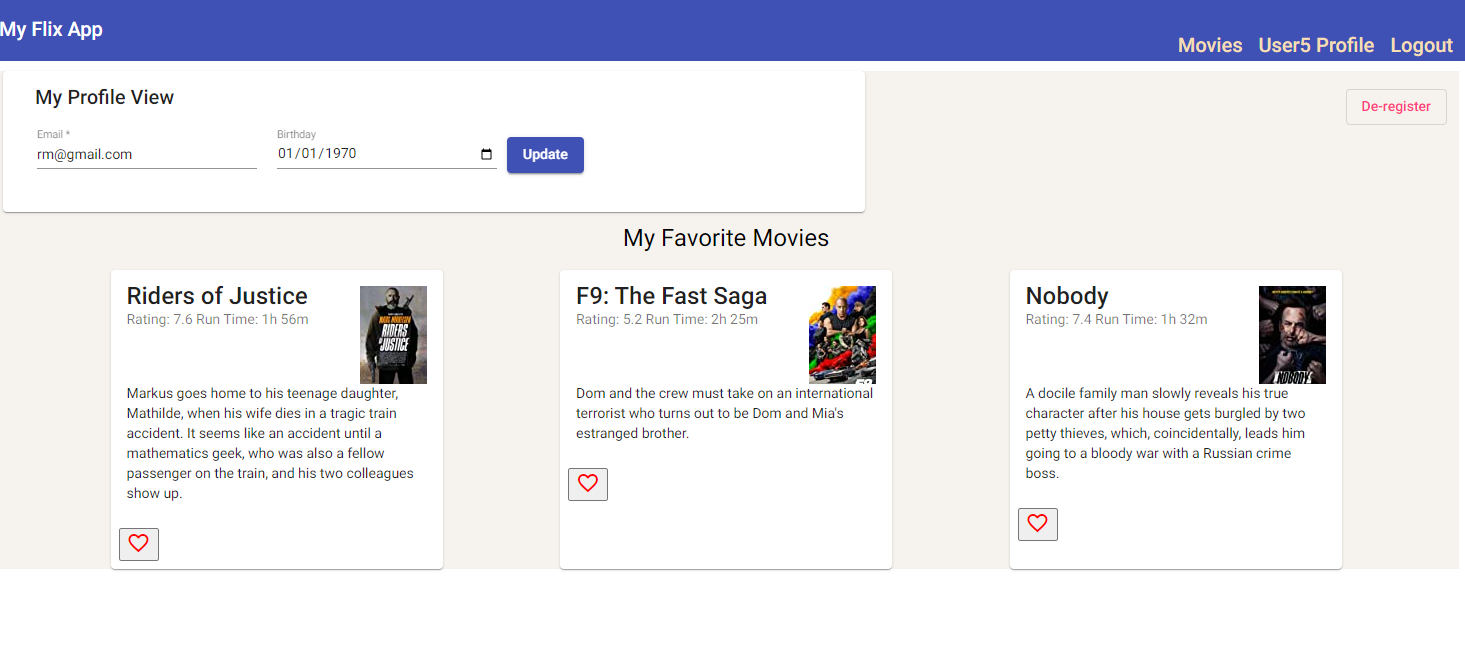Image resolution: width=1465 pixels, height=648 pixels.
Task: Click the Riders of Justice poster thumbnail
Action: point(393,334)
